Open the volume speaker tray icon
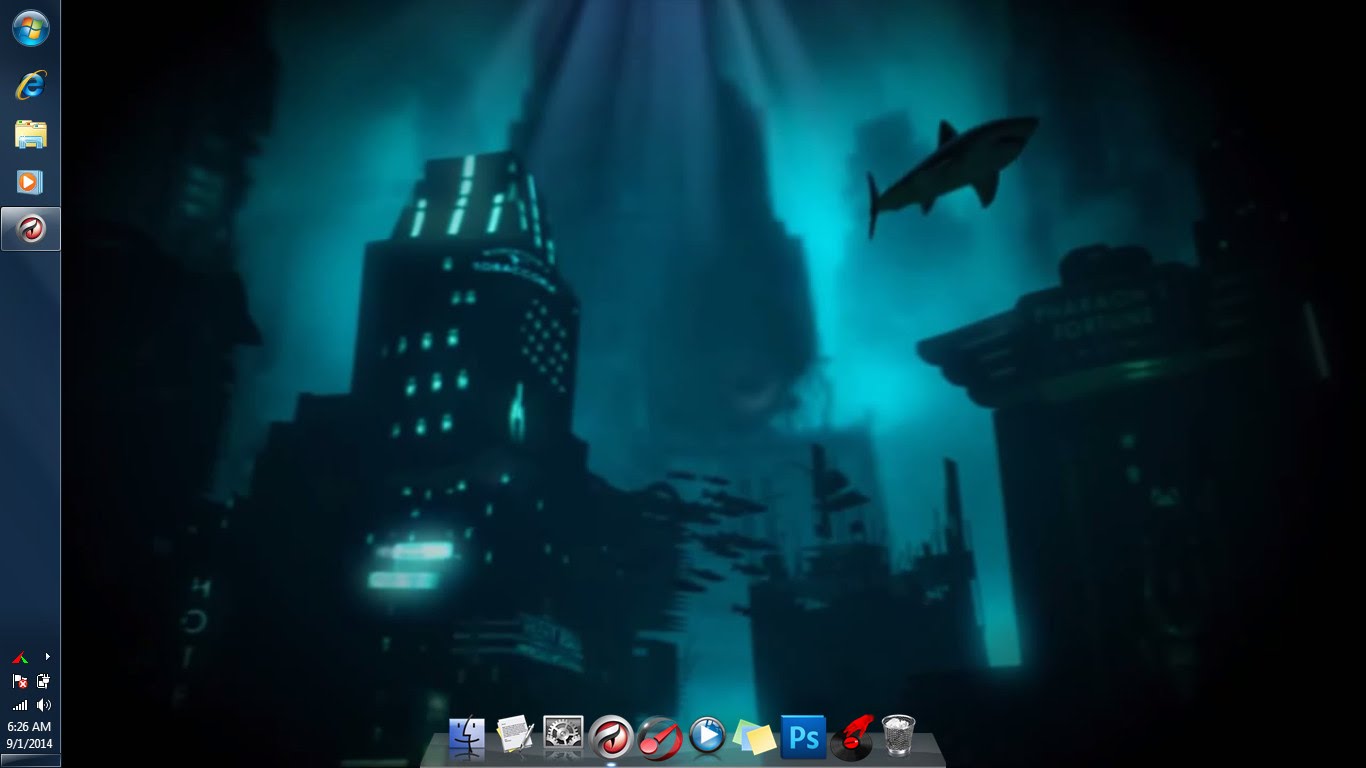 click(x=43, y=705)
